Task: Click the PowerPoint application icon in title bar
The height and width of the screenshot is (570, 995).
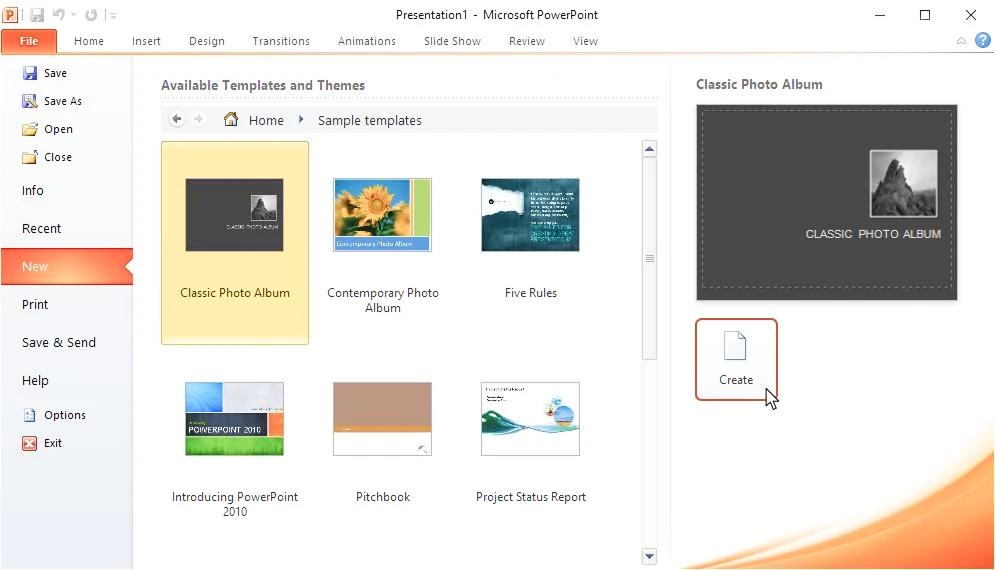Action: 10,14
